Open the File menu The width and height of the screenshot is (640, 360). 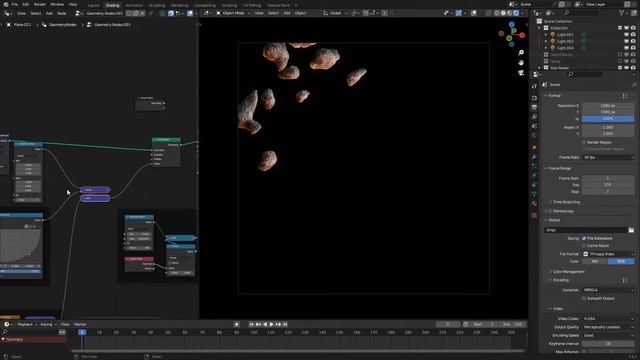click(15, 4)
